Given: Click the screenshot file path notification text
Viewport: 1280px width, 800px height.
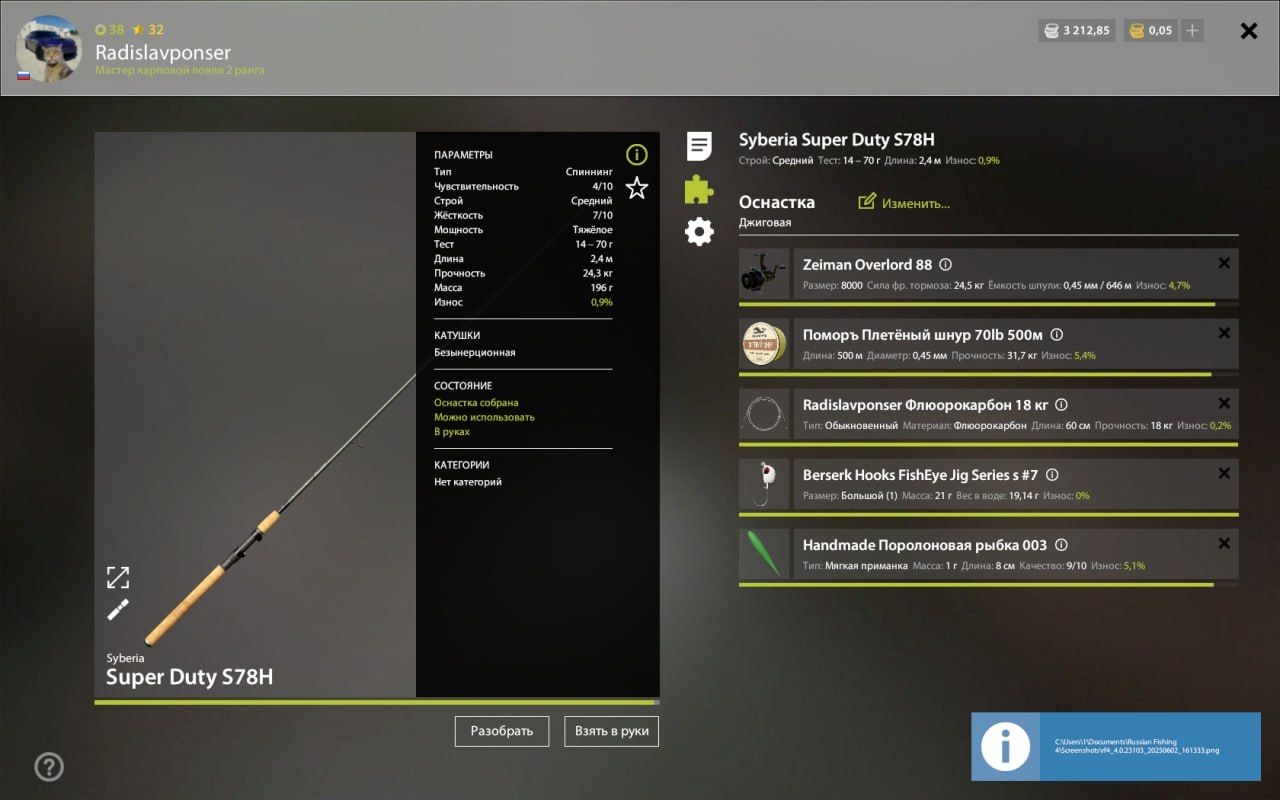Looking at the screenshot, I should coord(1137,746).
